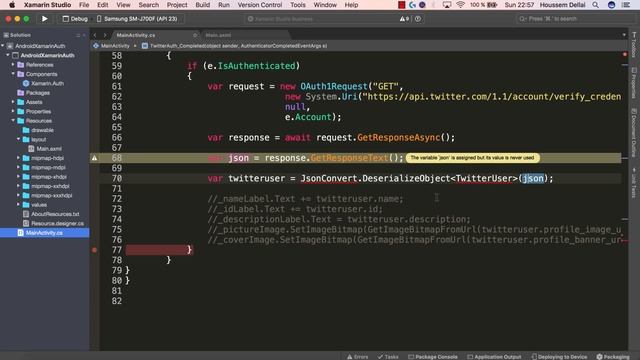Open the Package Console pad
Screen dimensions: 640x360
pyautogui.click(x=433, y=356)
